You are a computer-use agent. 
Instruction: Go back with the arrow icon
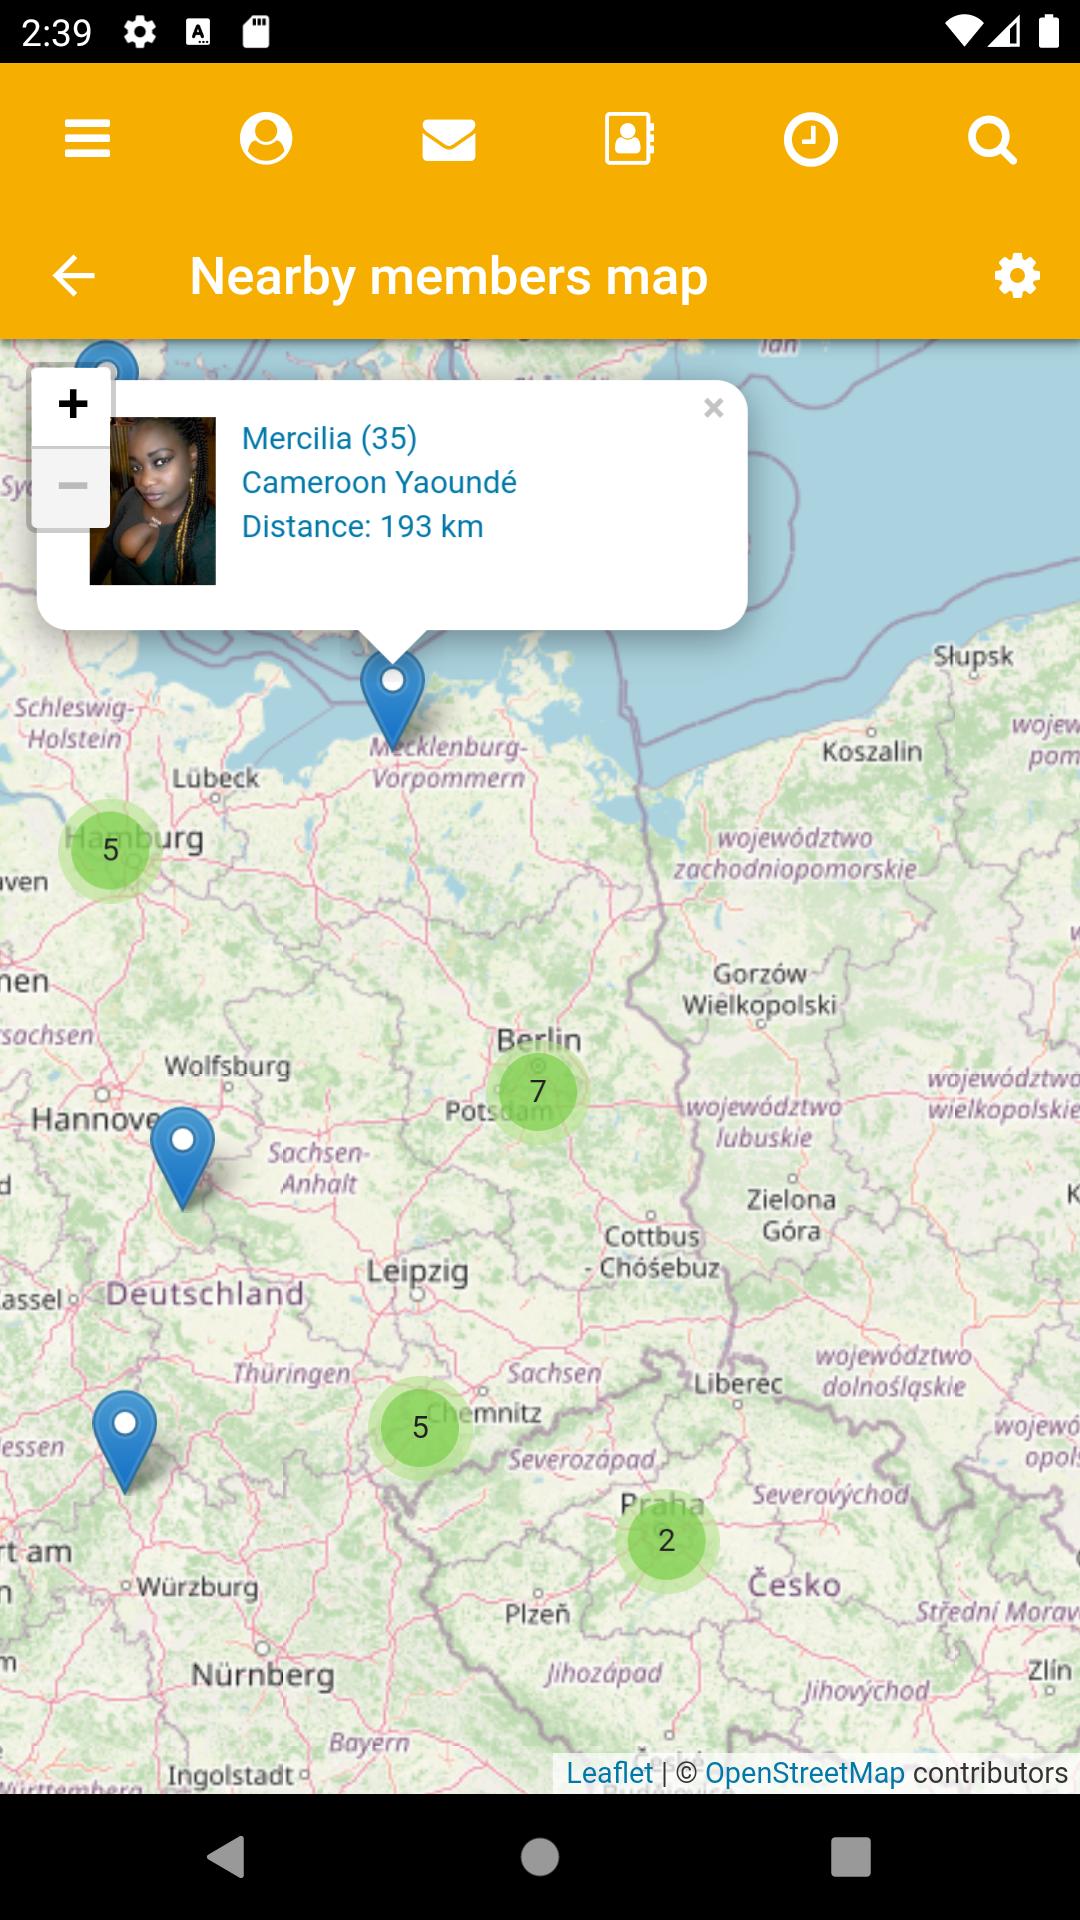click(73, 275)
